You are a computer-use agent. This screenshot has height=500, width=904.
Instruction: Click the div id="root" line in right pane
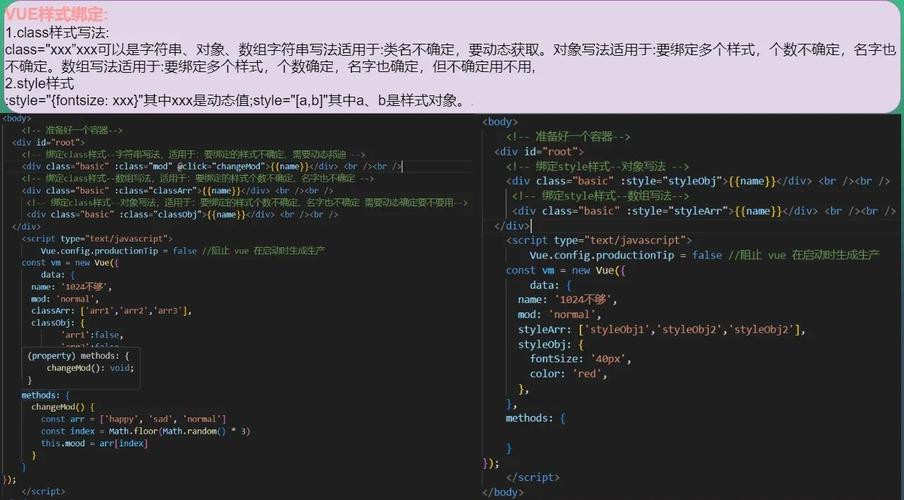pos(539,152)
